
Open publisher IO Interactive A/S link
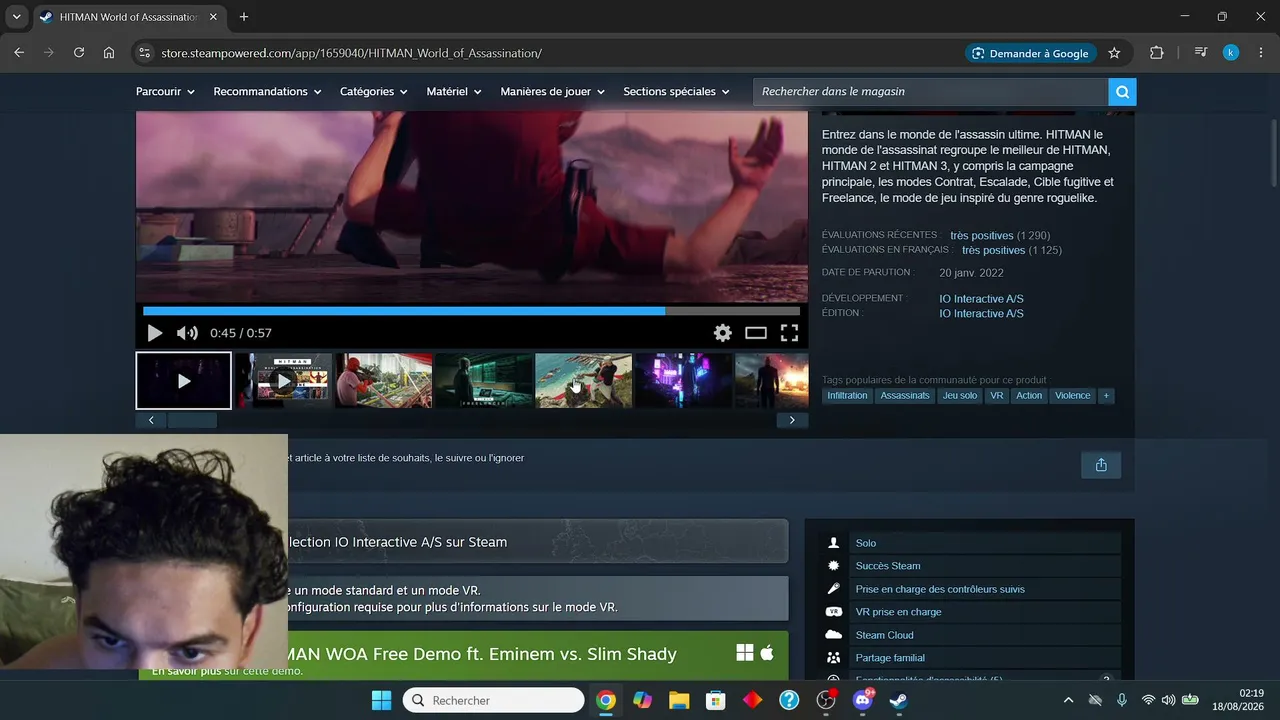981,314
